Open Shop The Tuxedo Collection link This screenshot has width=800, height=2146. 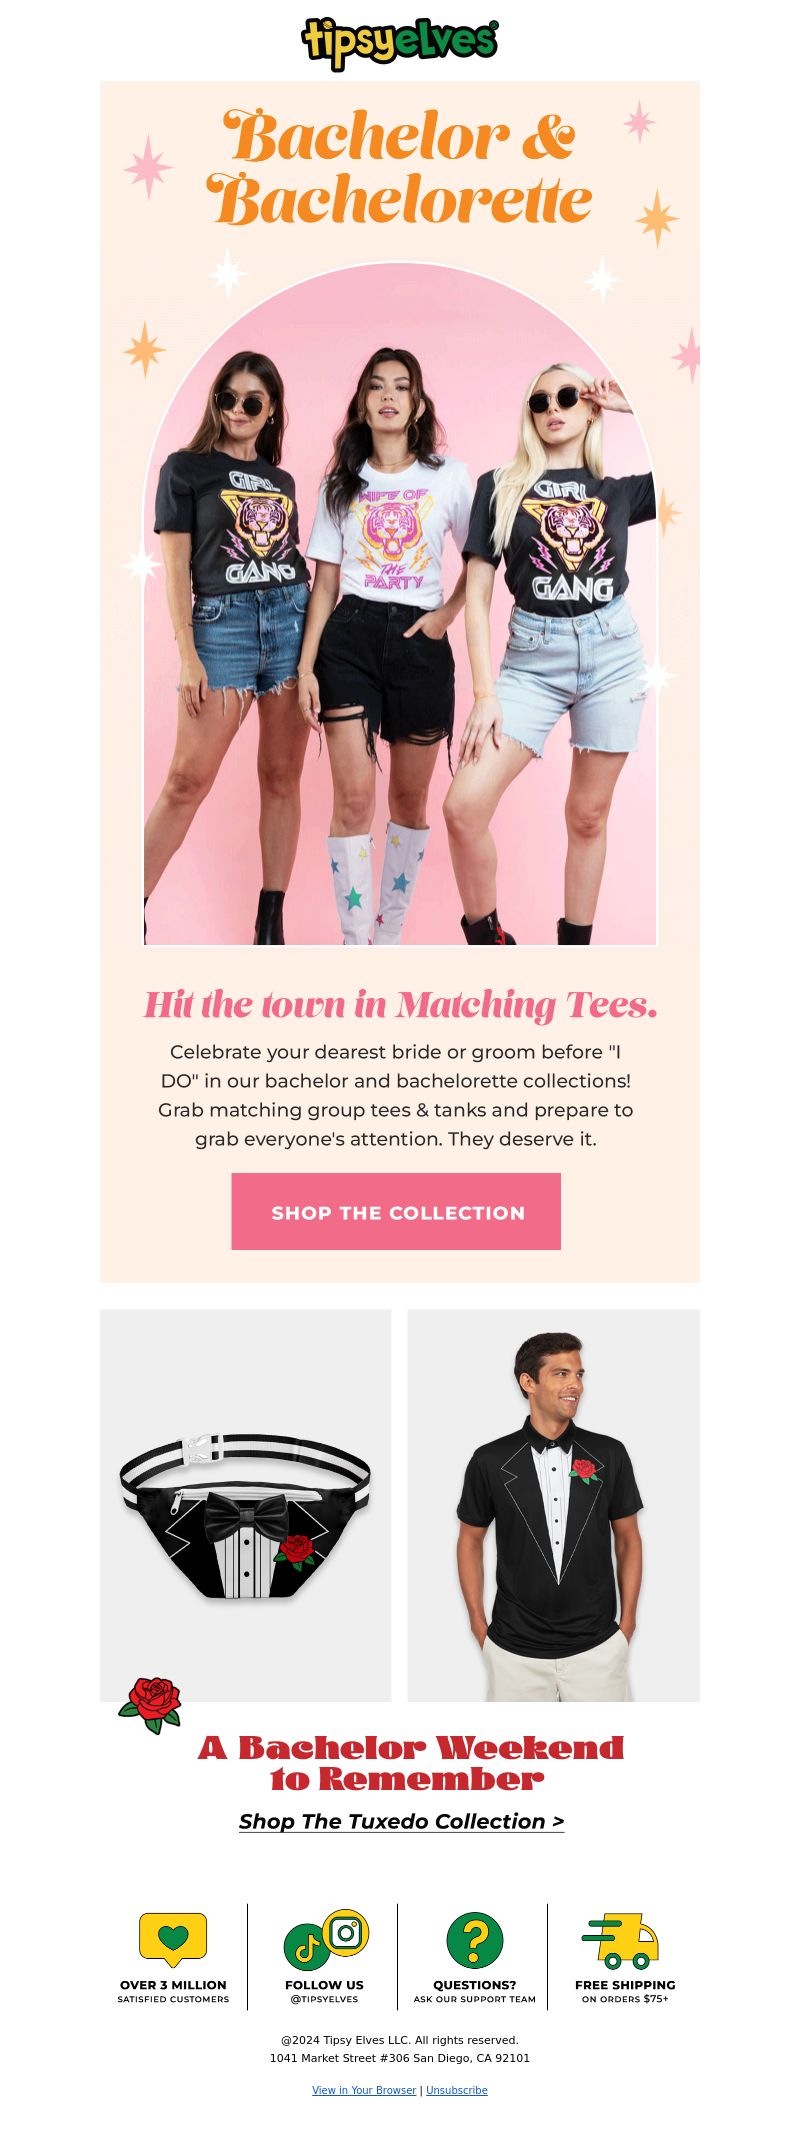401,1821
